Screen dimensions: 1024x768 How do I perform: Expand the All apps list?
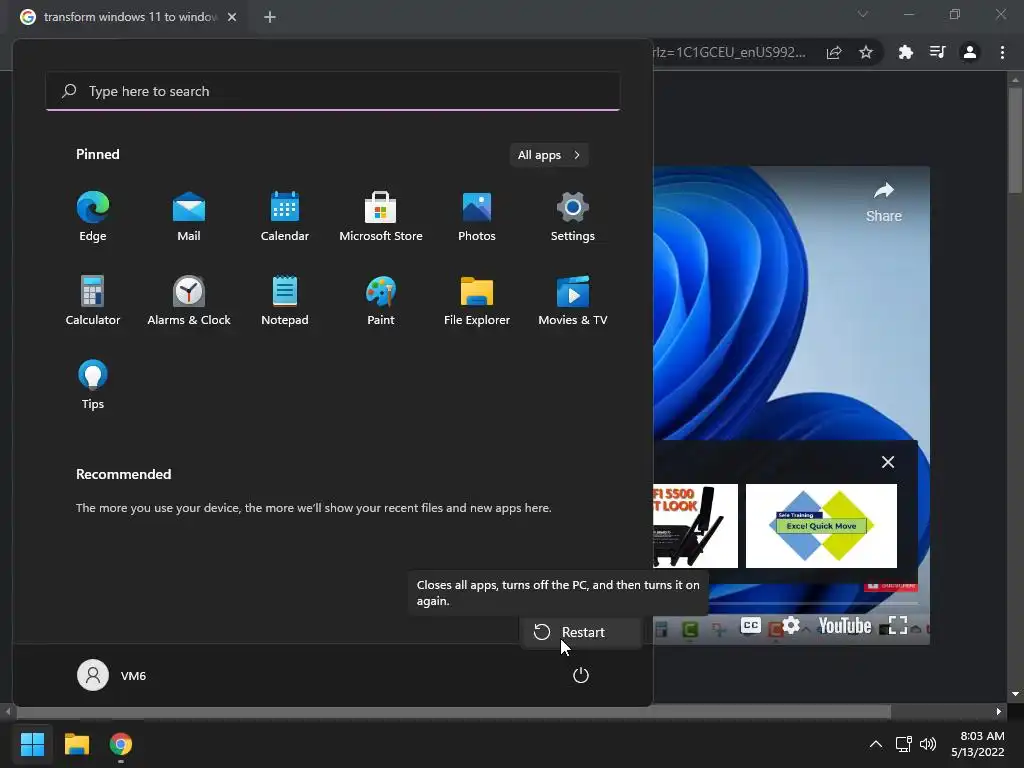(549, 155)
